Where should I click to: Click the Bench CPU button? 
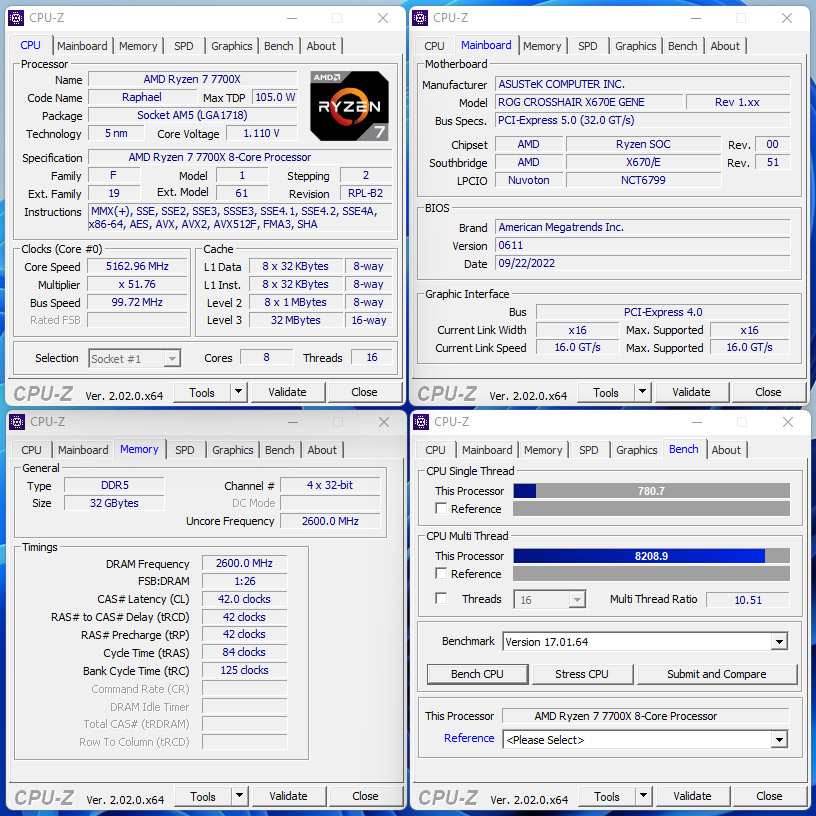pyautogui.click(x=477, y=674)
